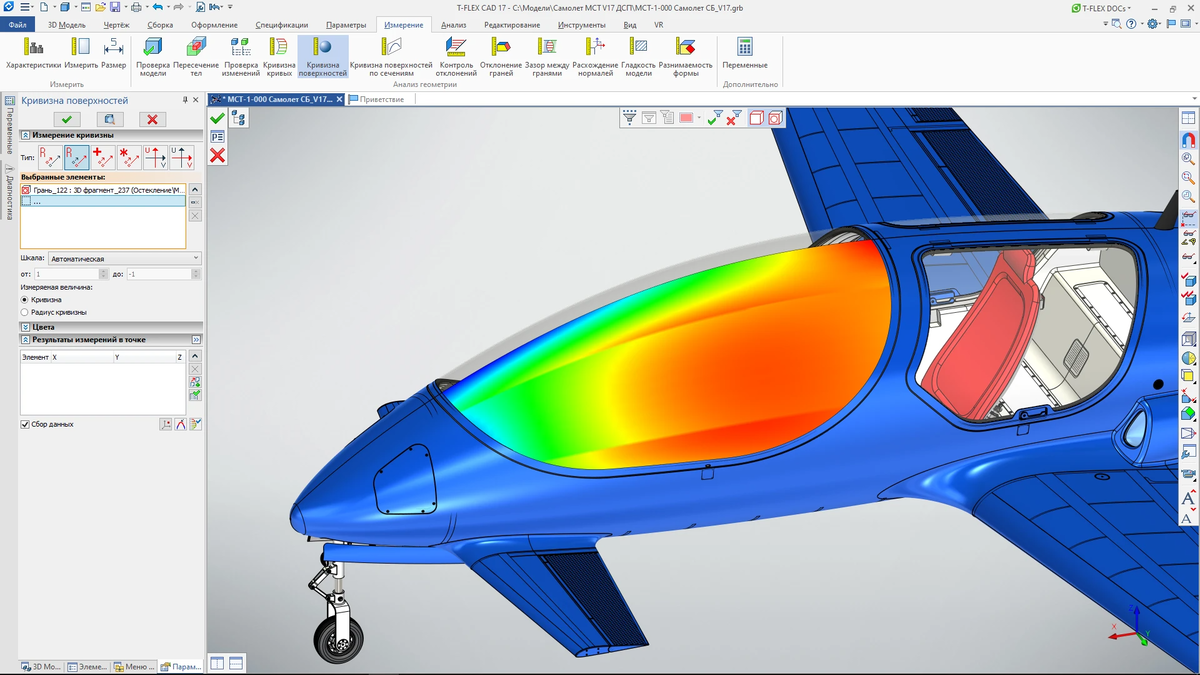Choose the Размер dimension tool
Viewport: 1200px width, 675px height.
point(113,56)
